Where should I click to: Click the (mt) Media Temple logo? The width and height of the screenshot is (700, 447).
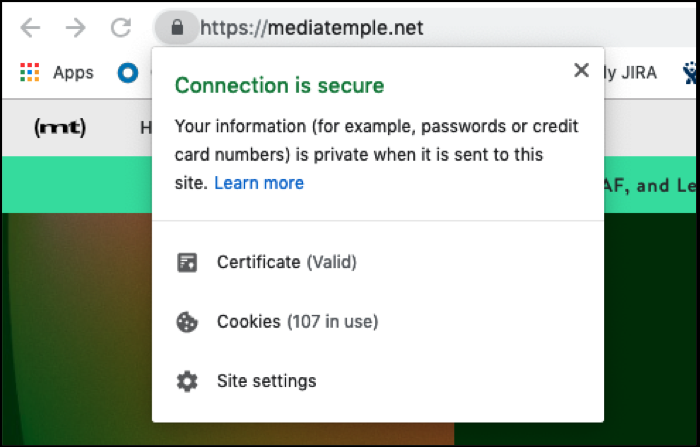click(60, 128)
